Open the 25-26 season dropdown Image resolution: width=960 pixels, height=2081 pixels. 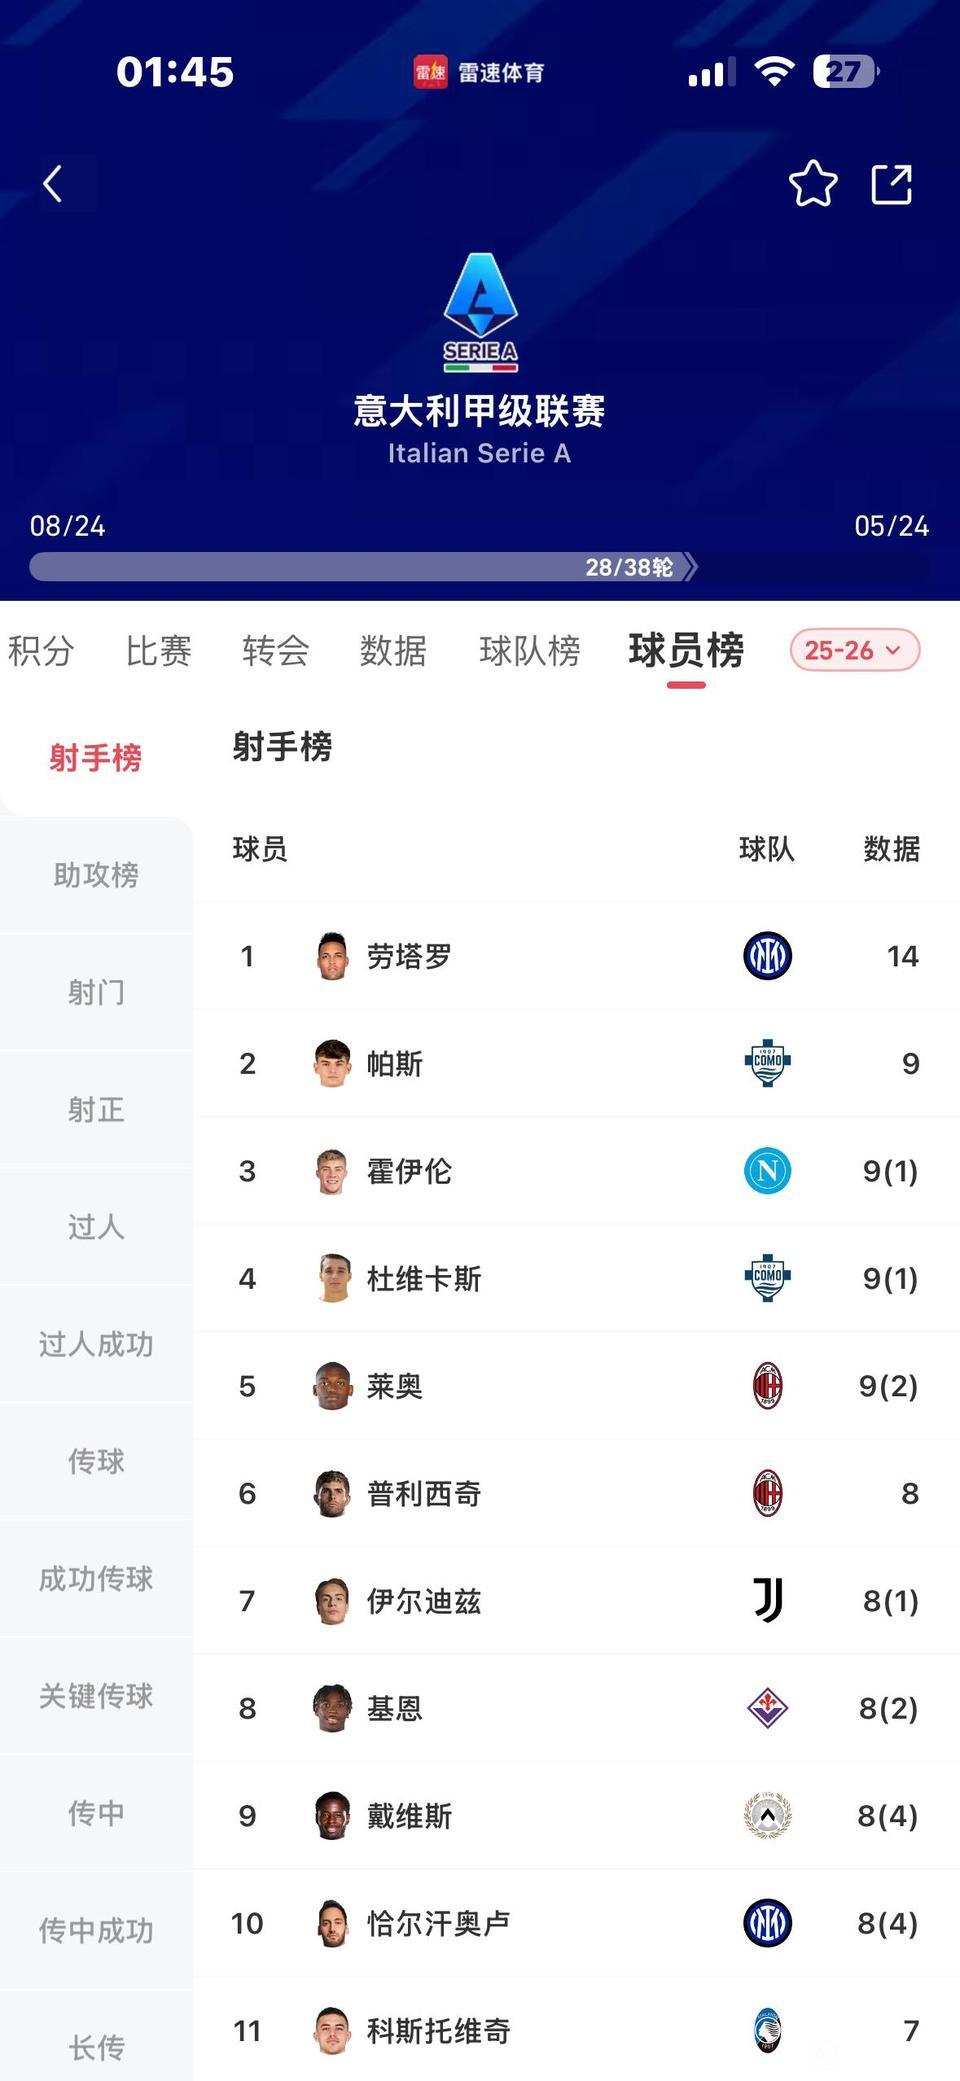coord(854,650)
